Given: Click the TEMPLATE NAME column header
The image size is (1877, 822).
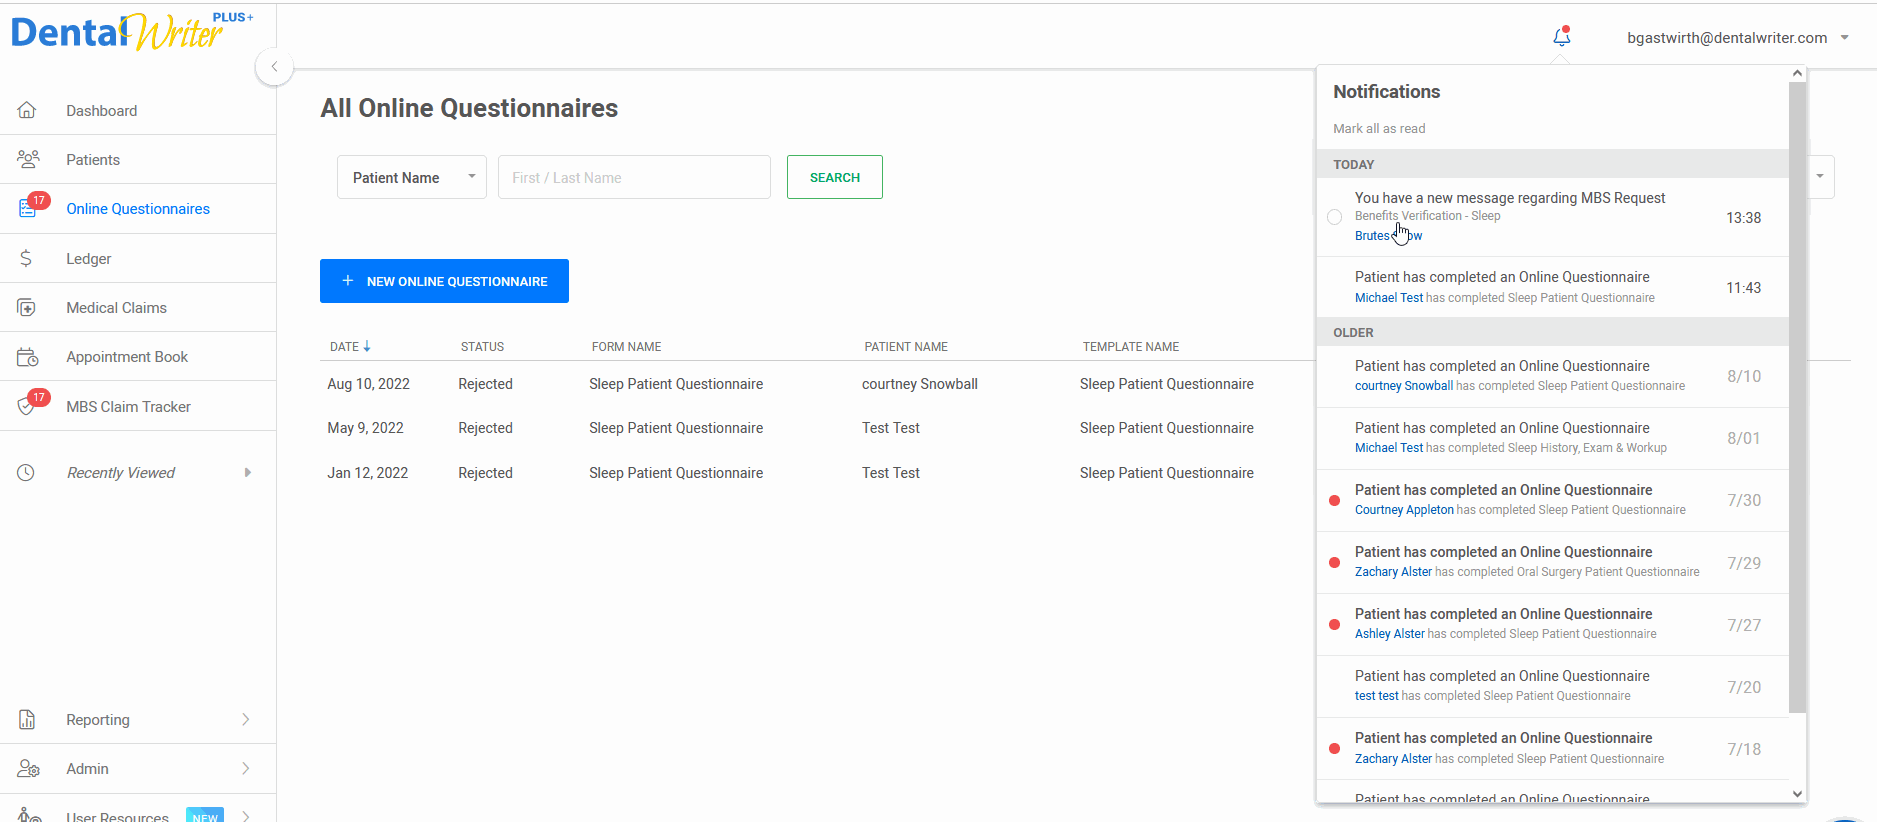Looking at the screenshot, I should (1131, 347).
